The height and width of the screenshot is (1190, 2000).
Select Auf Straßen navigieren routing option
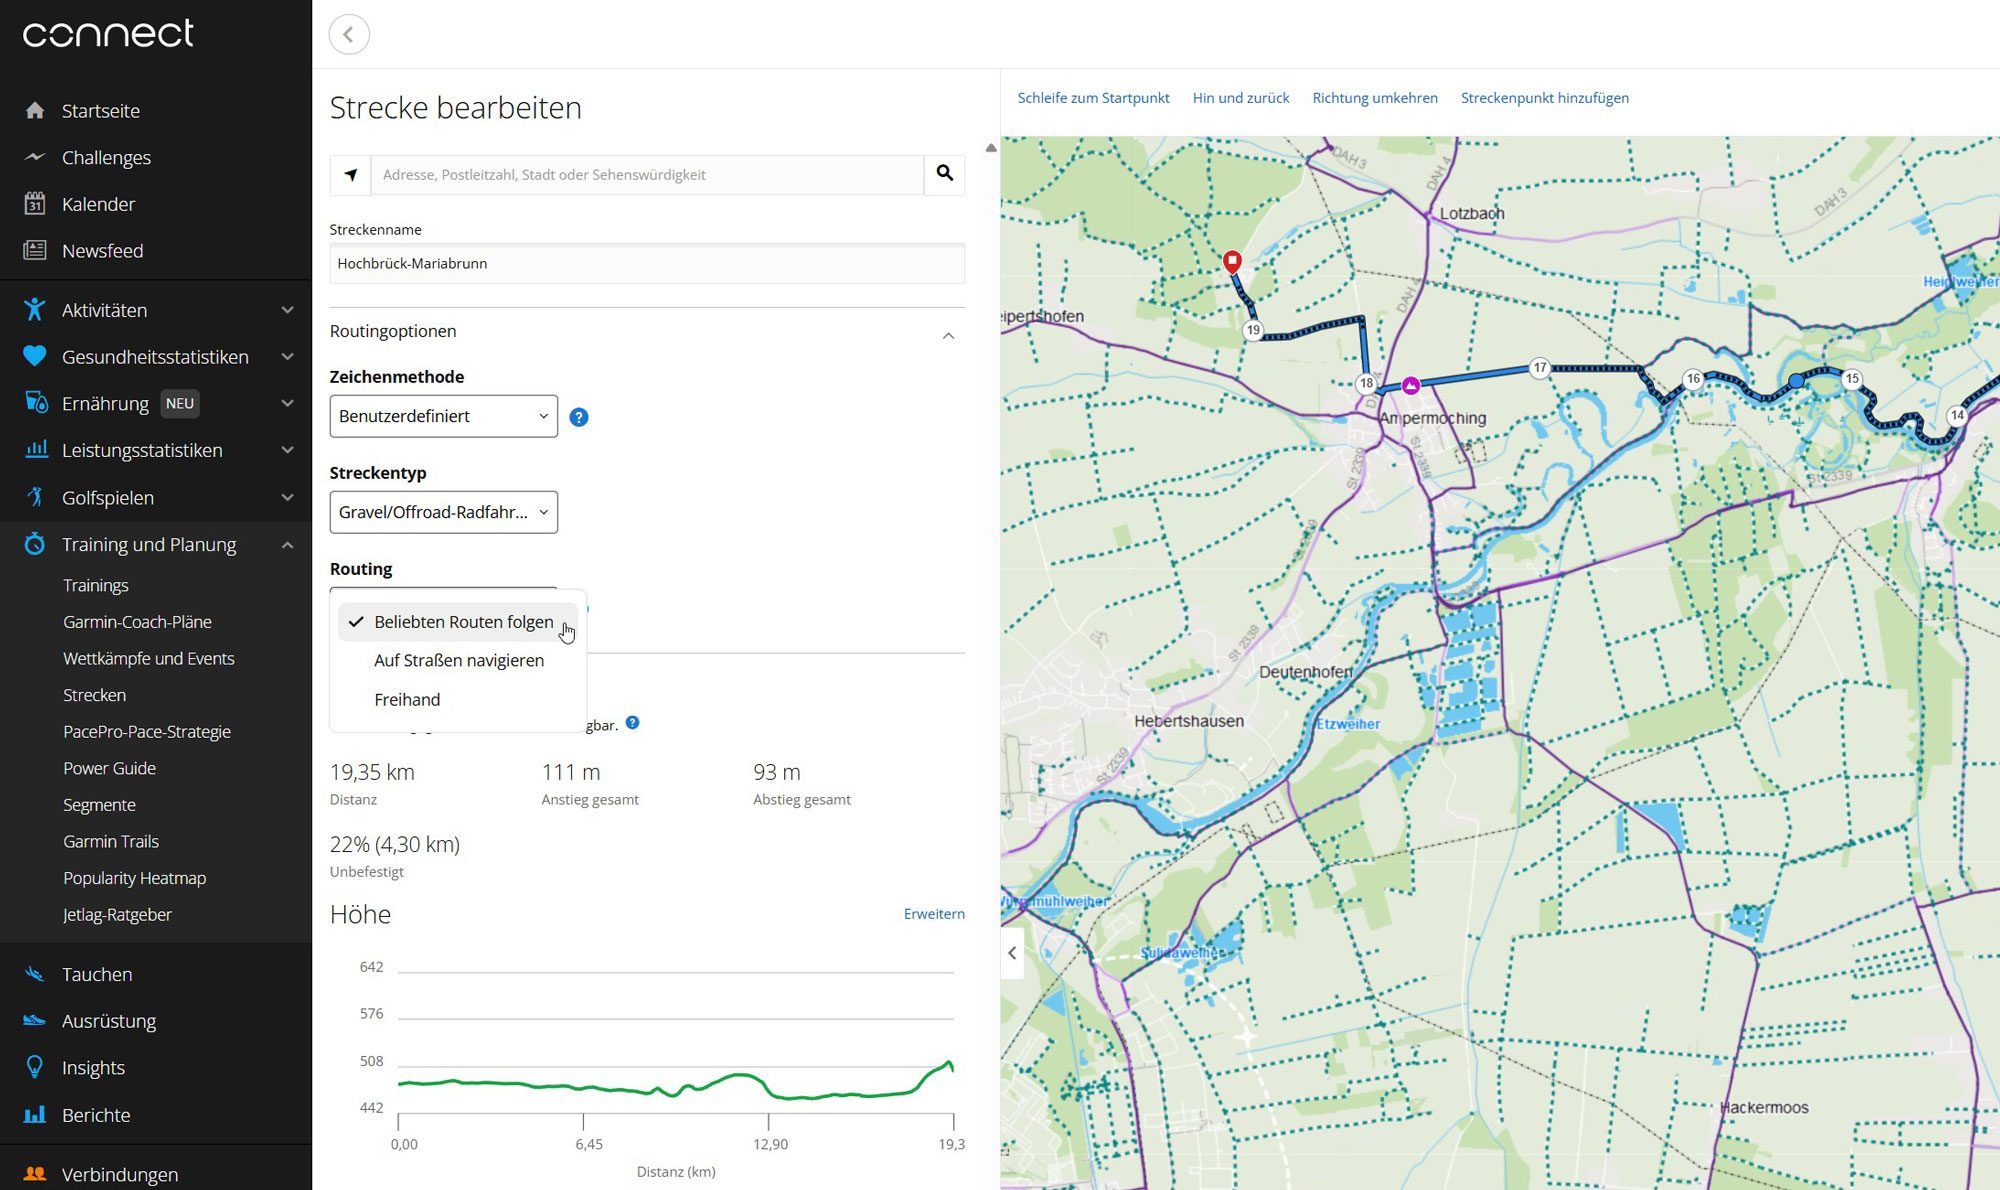(459, 660)
